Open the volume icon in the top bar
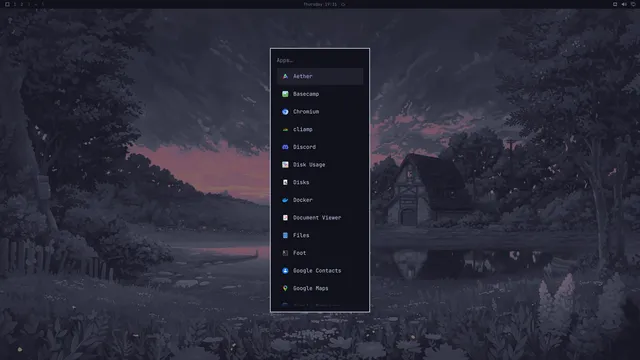Image resolution: width=640 pixels, height=360 pixels. 624,4
